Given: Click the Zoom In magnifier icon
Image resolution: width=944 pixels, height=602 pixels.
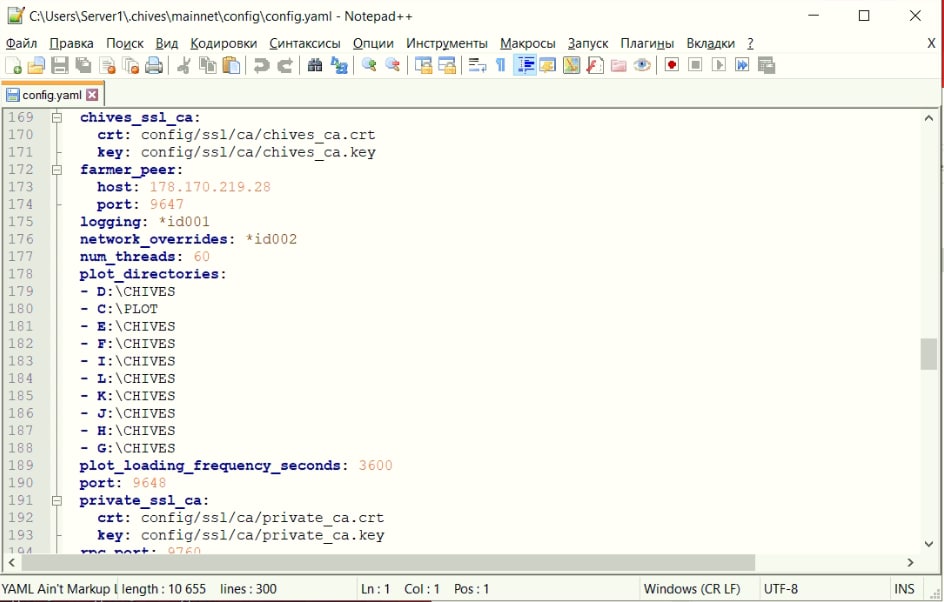Looking at the screenshot, I should (x=369, y=66).
